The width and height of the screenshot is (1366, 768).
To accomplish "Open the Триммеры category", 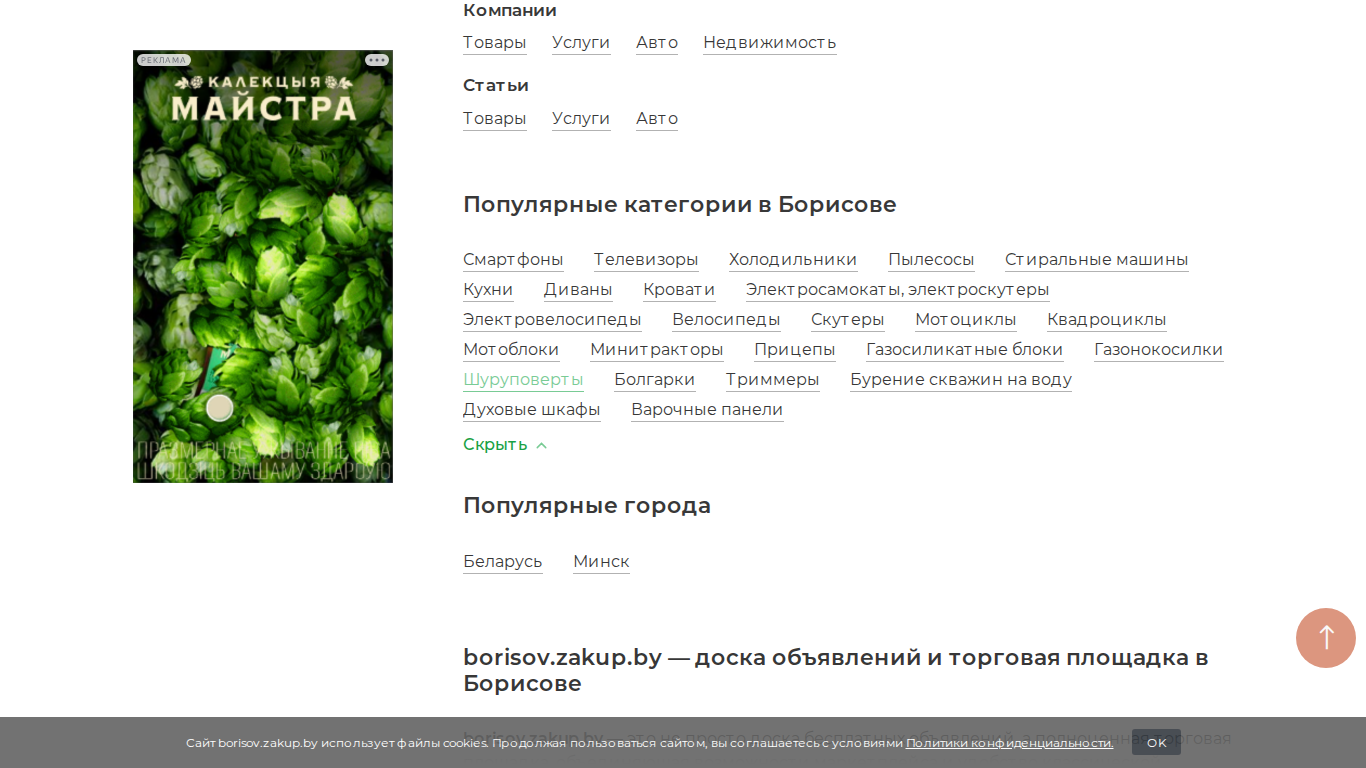I will 773,380.
